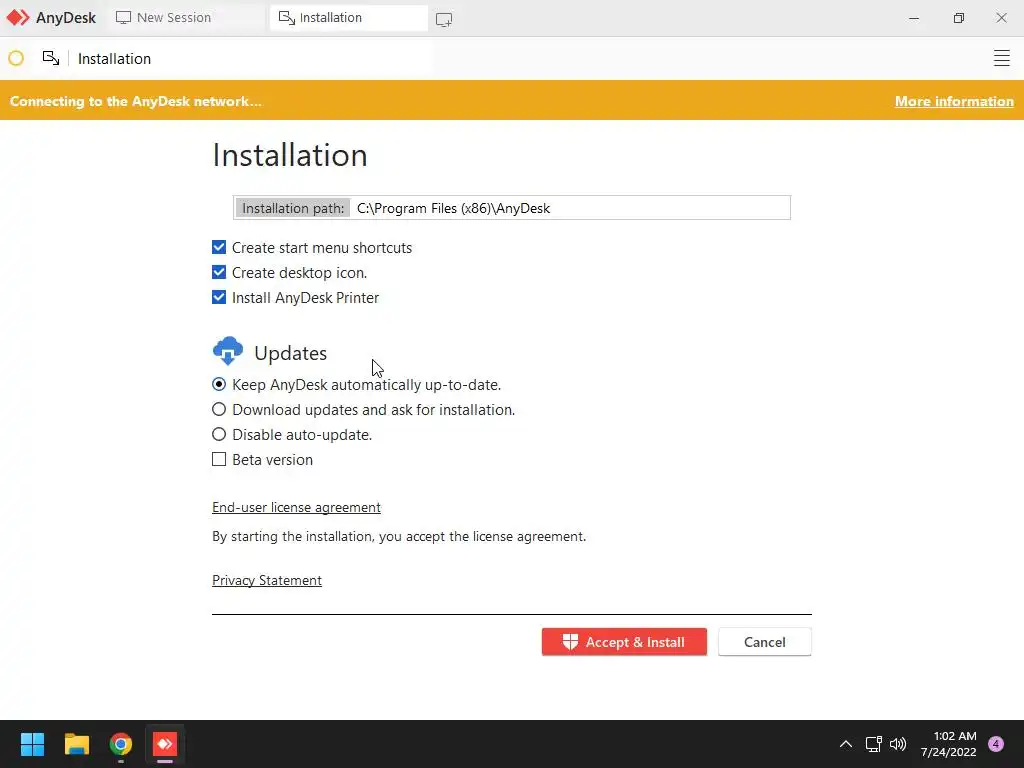The width and height of the screenshot is (1024, 768).
Task: Open the hamburger main menu
Action: coord(1001,58)
